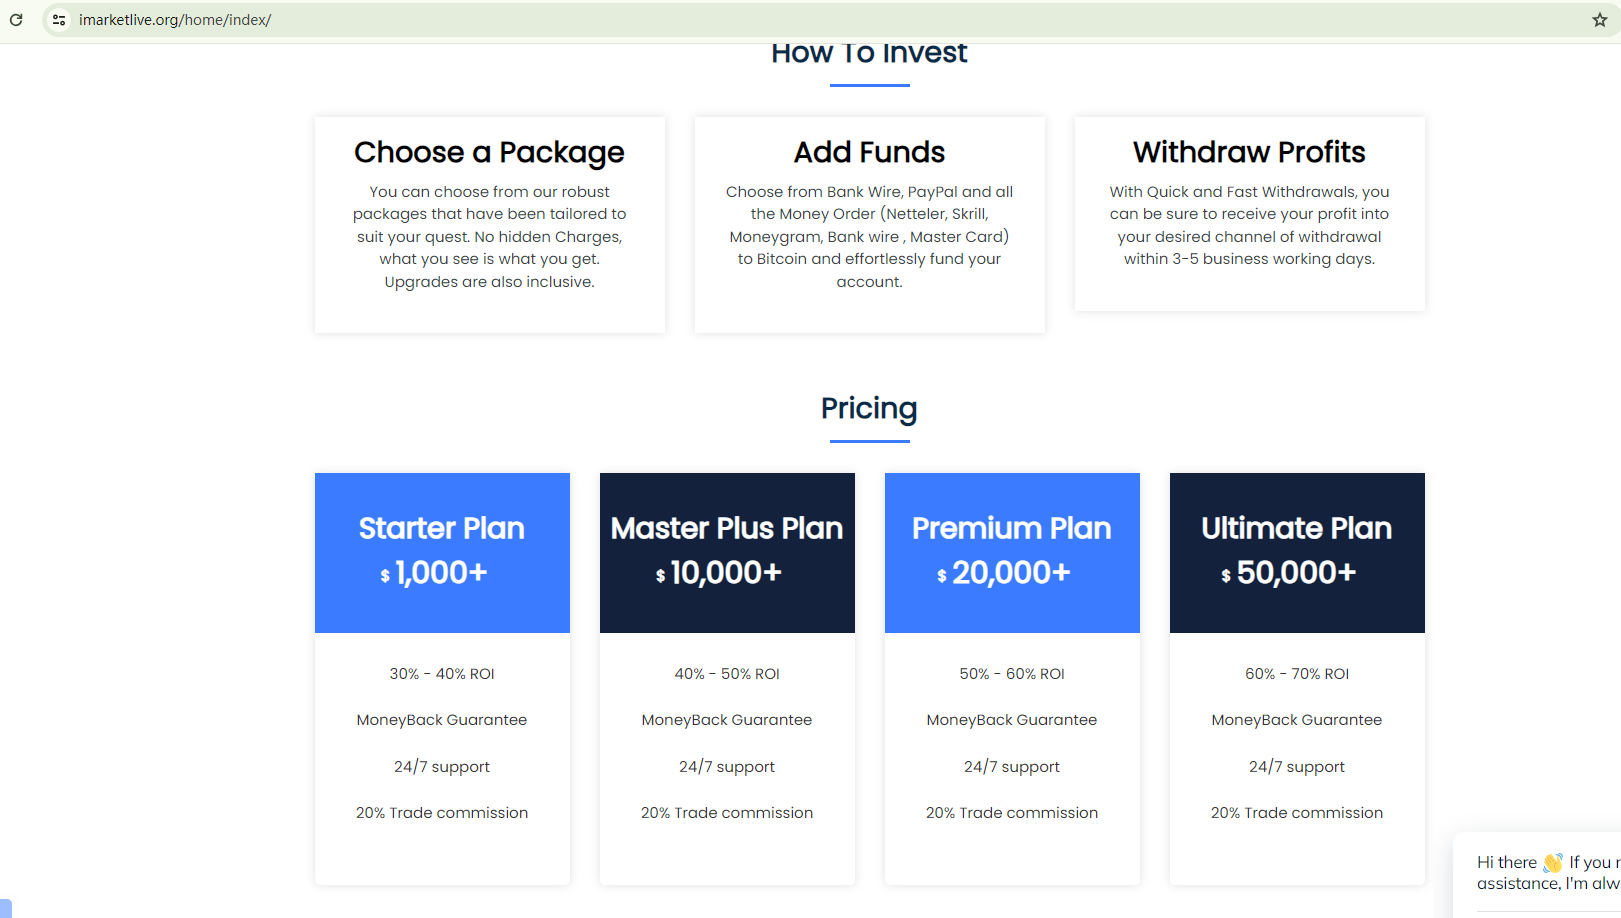Screen dimensions: 1621x918
Task: Click the small blue widget at bottom-left corner
Action: tap(5, 908)
